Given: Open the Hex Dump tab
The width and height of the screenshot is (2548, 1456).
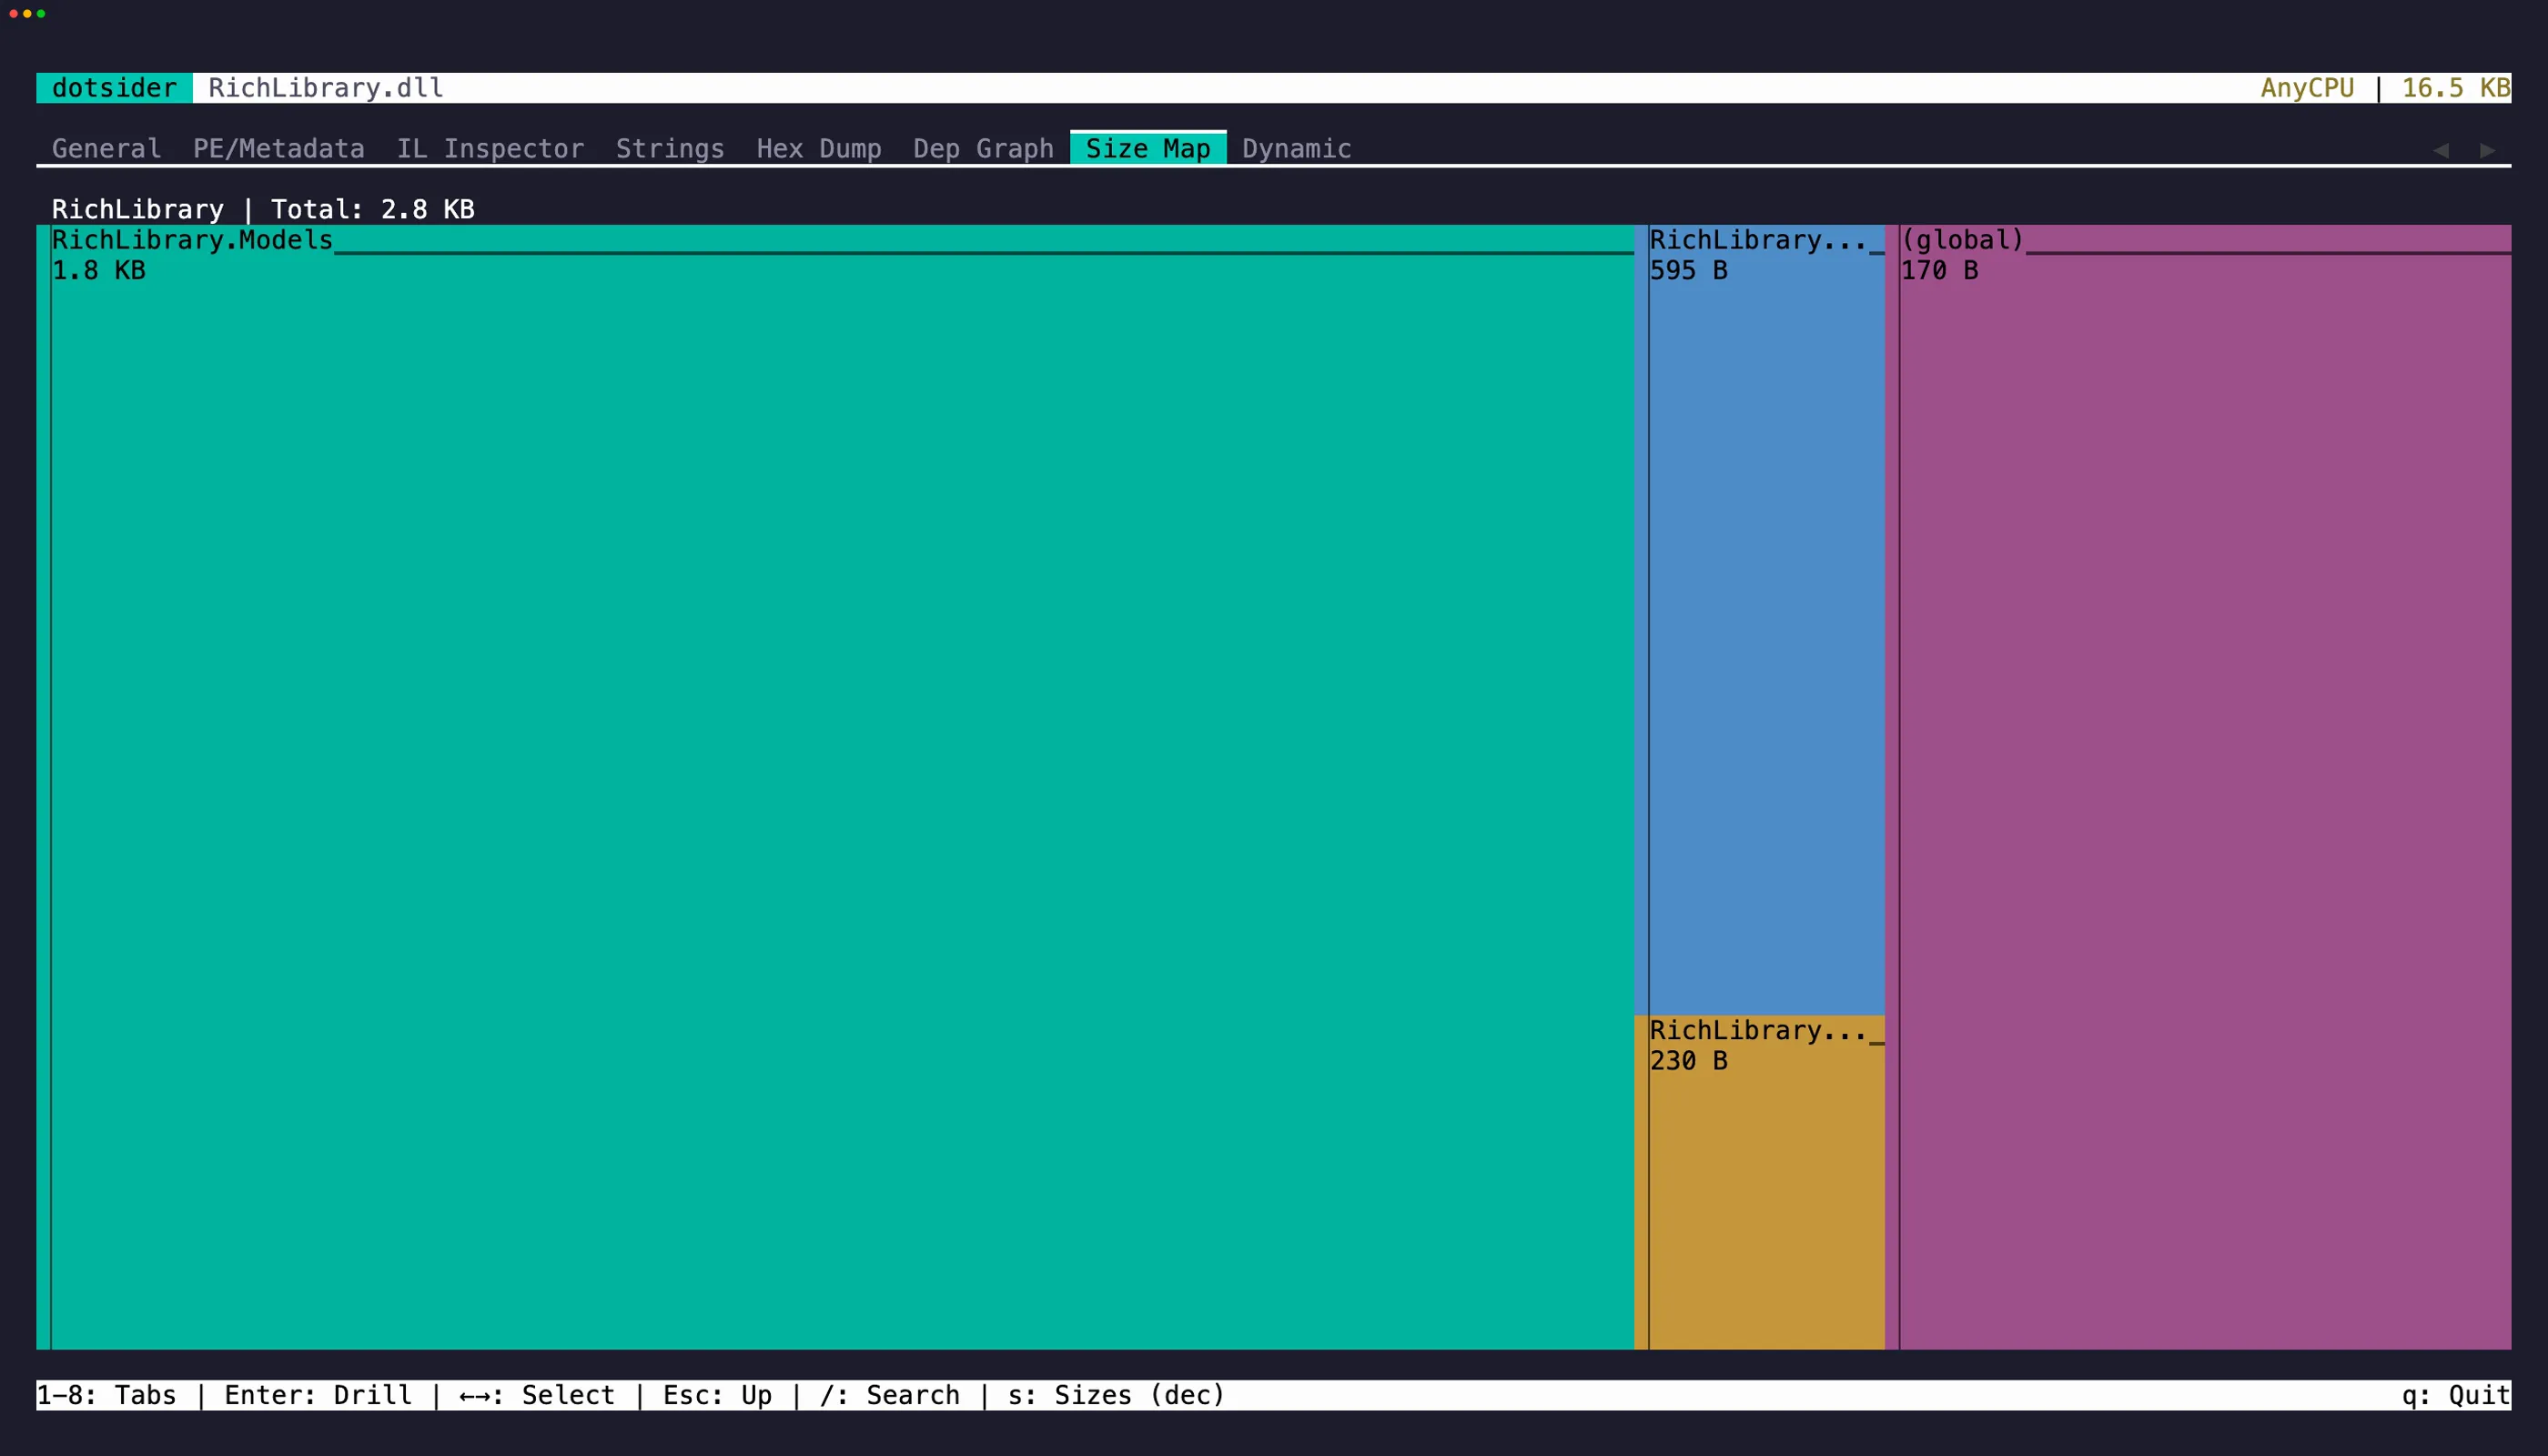Looking at the screenshot, I should (818, 148).
